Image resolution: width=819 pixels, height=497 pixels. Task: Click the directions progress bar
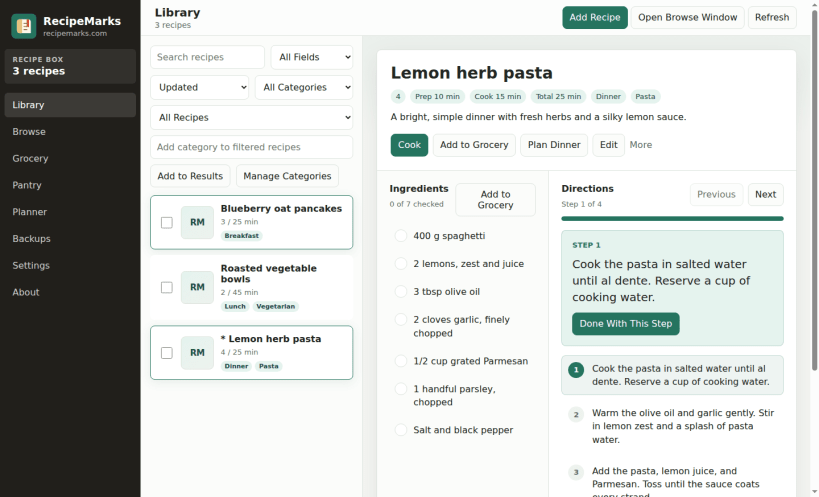coord(672,219)
